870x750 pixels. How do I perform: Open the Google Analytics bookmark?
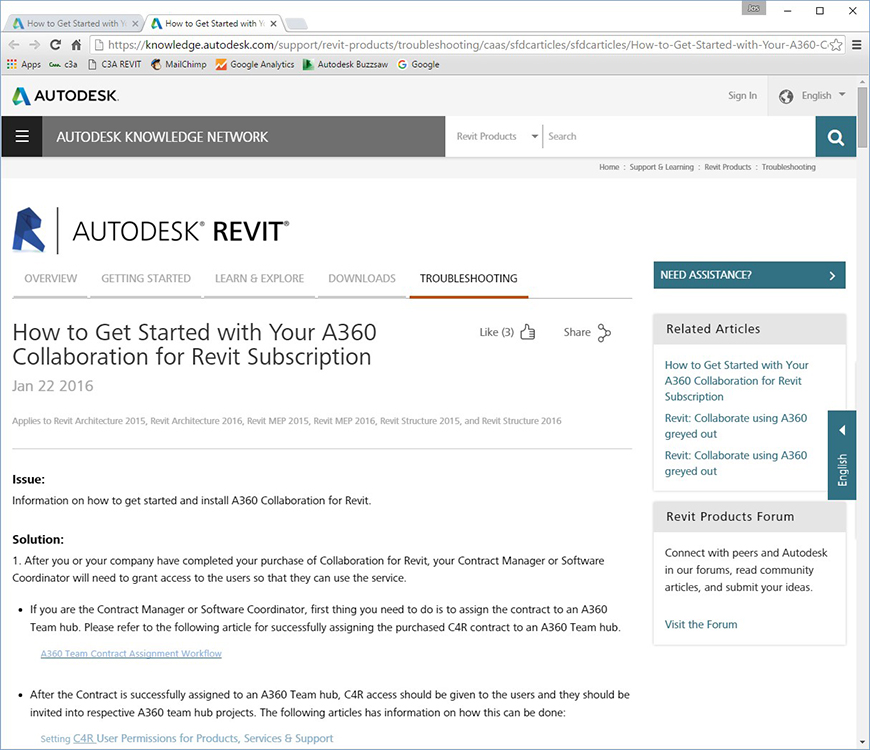(255, 64)
